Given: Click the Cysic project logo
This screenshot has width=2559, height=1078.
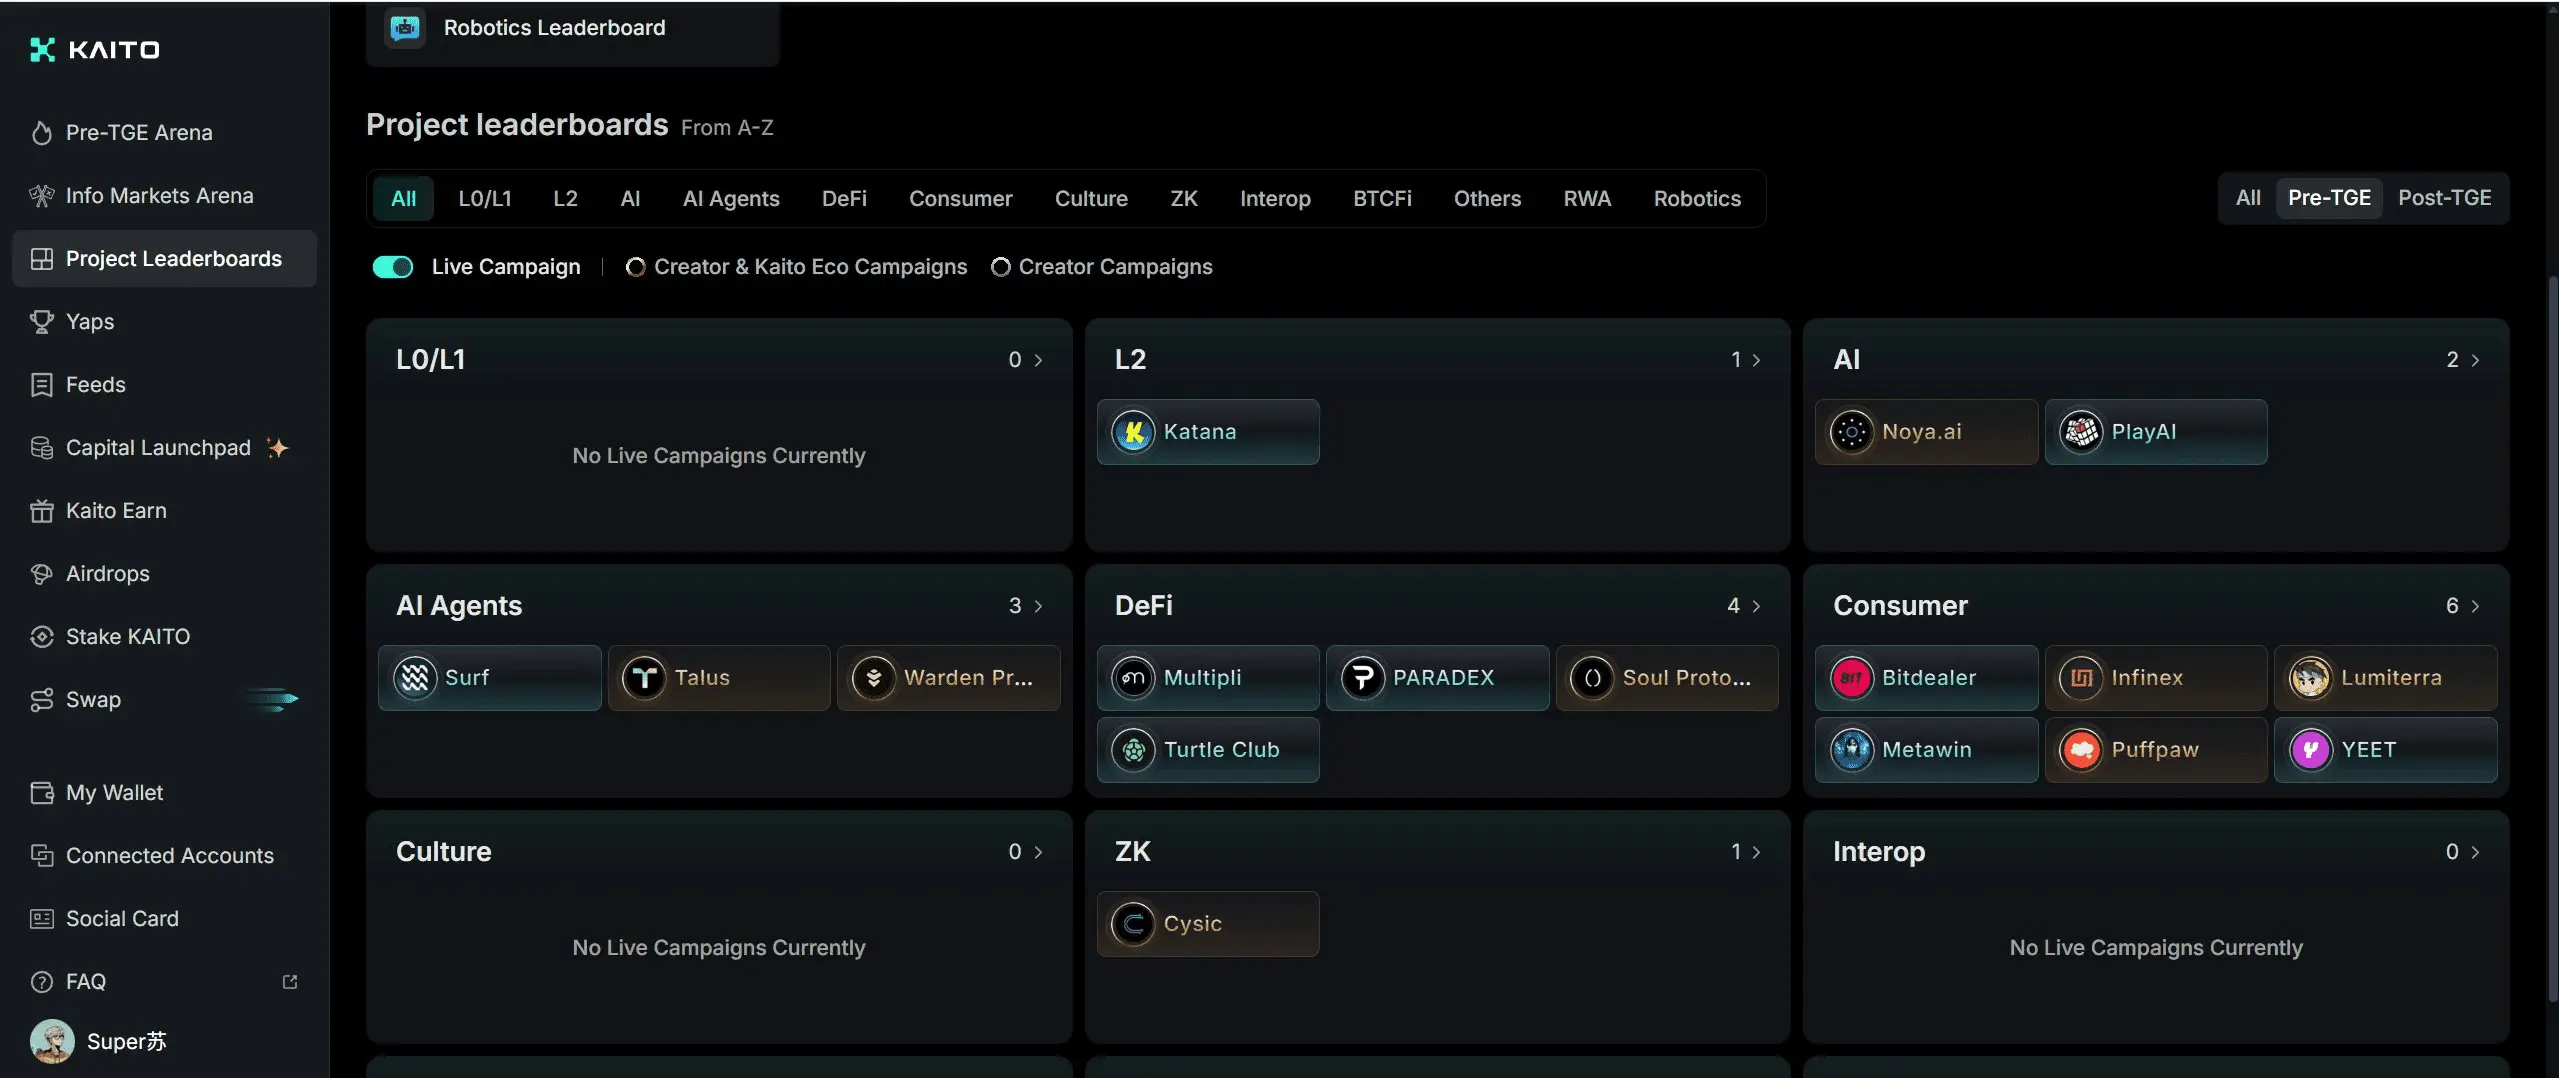Looking at the screenshot, I should tap(1133, 924).
